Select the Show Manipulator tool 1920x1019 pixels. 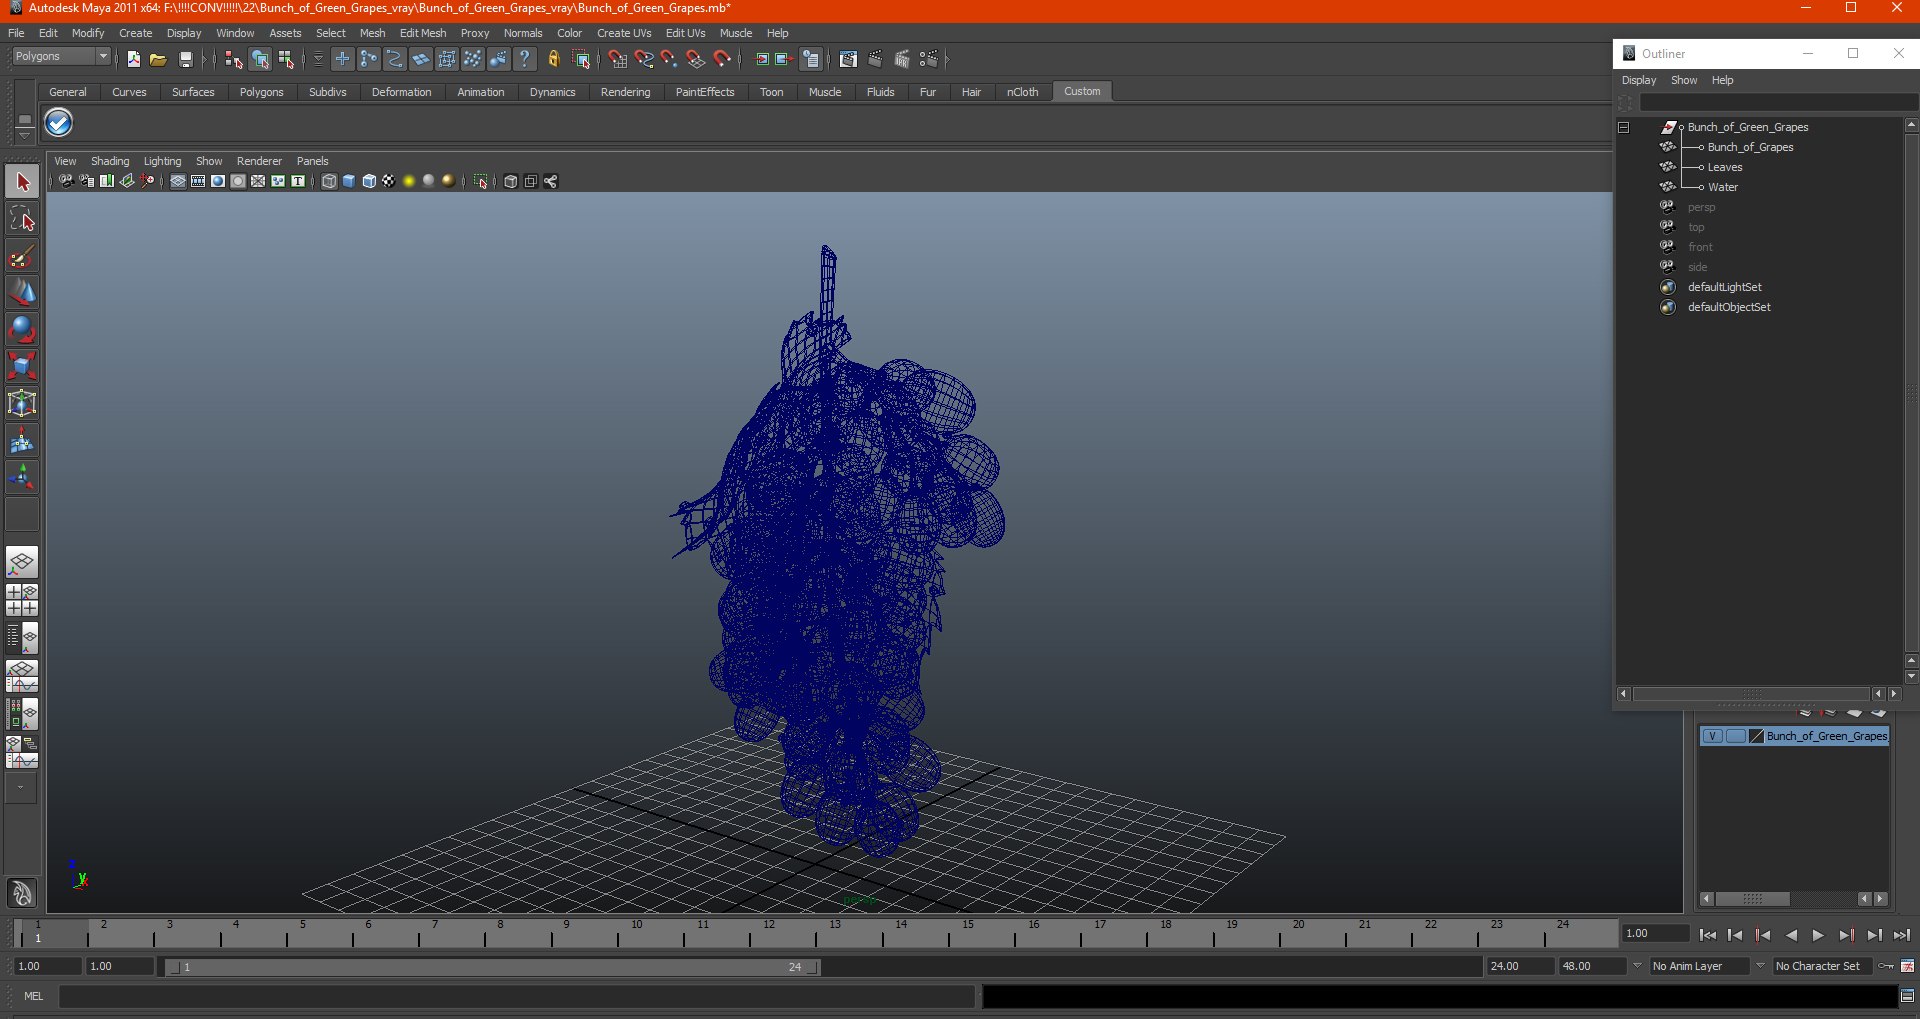[22, 477]
